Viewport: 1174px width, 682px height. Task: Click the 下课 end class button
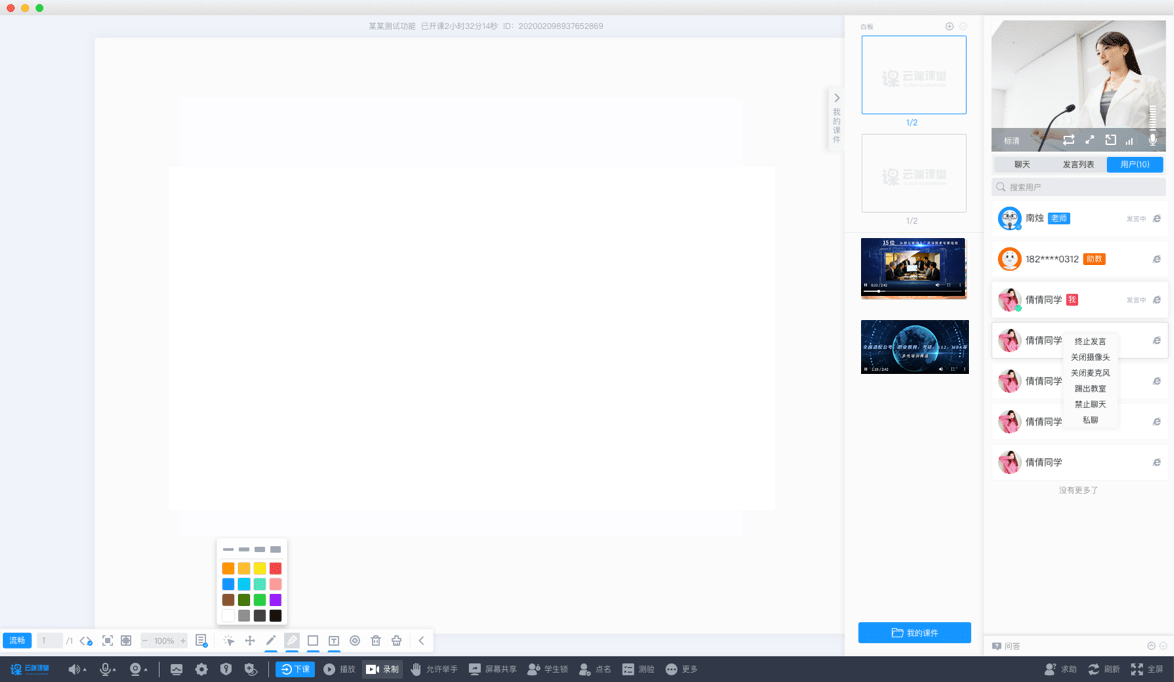295,669
